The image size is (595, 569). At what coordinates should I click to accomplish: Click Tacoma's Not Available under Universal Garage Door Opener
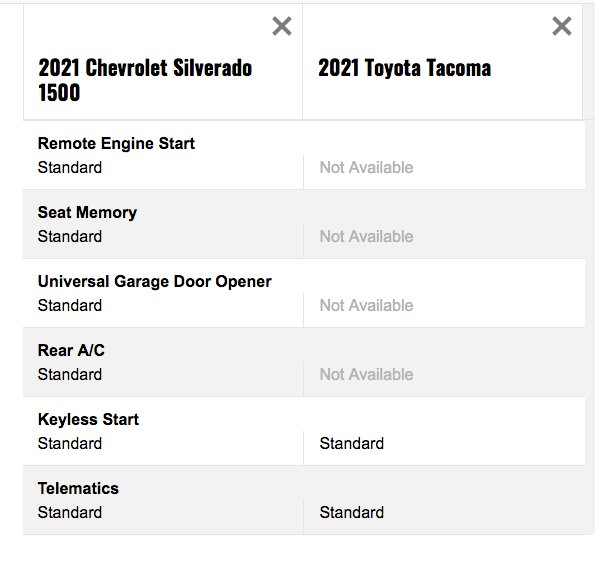pos(366,306)
